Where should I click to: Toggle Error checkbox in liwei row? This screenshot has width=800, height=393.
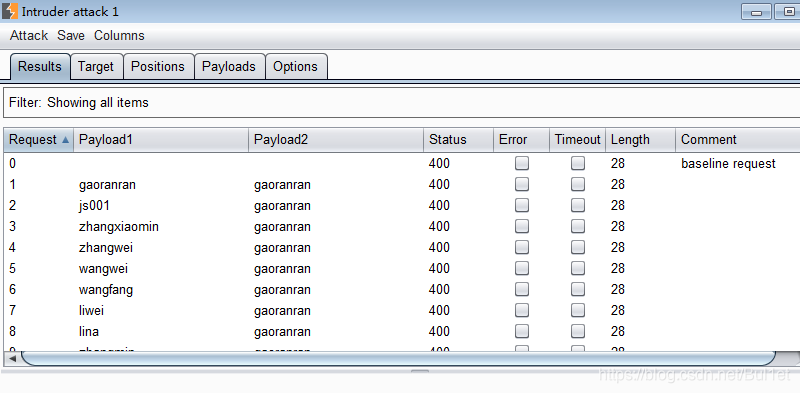(x=522, y=310)
